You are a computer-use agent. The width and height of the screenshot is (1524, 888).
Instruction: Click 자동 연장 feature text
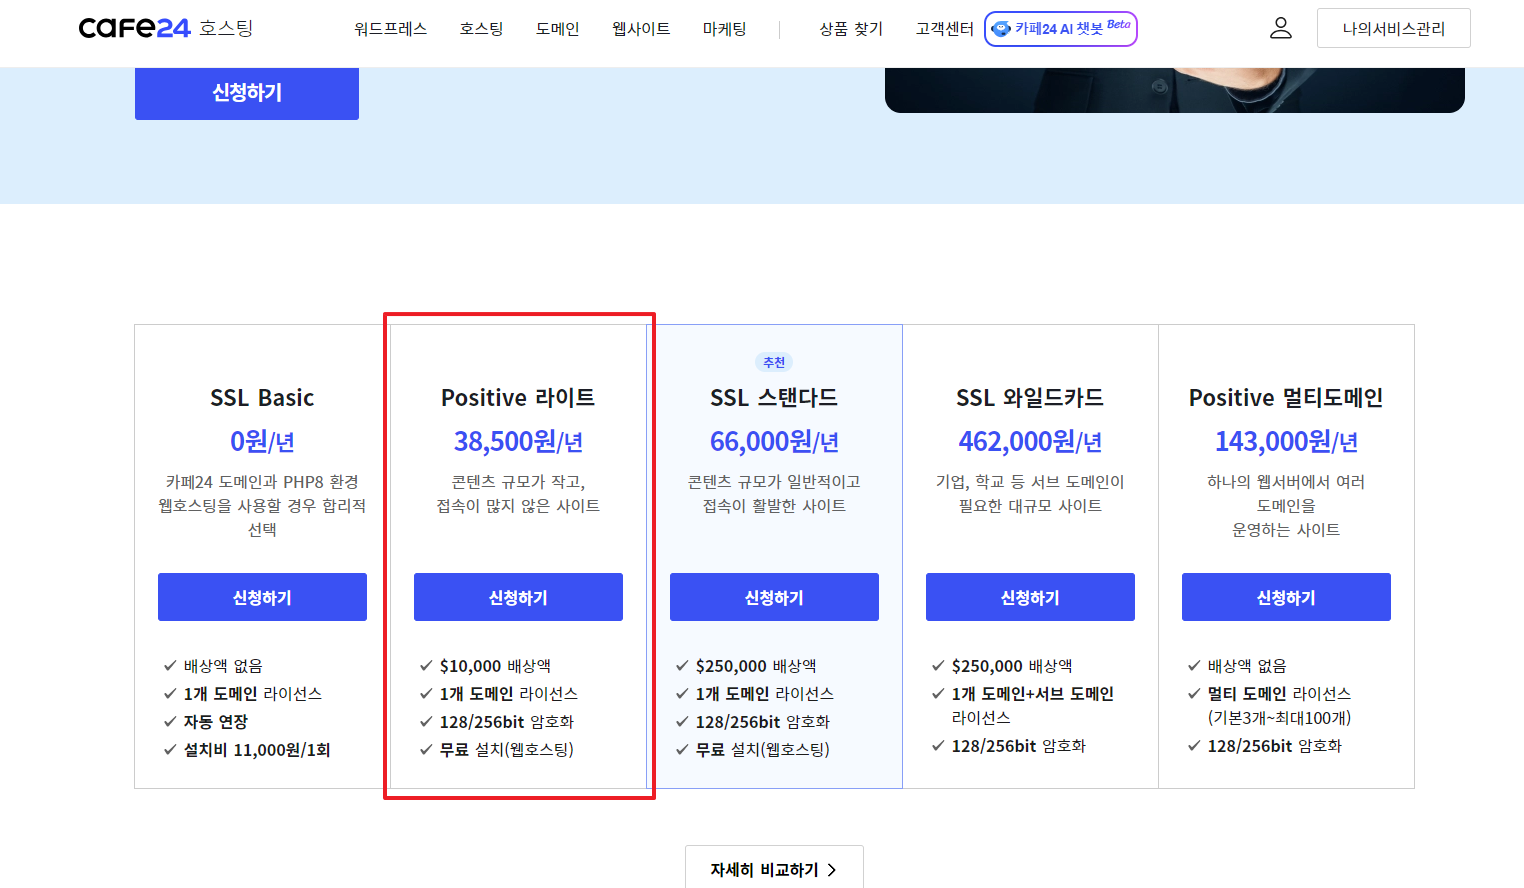pos(216,722)
